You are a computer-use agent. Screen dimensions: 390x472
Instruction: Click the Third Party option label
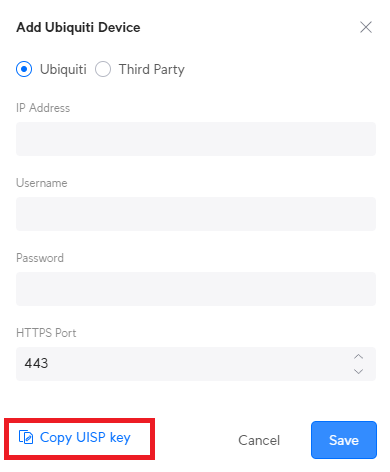click(152, 70)
